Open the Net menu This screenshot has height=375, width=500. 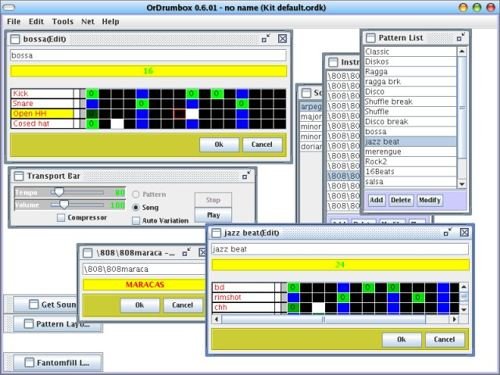pos(88,22)
